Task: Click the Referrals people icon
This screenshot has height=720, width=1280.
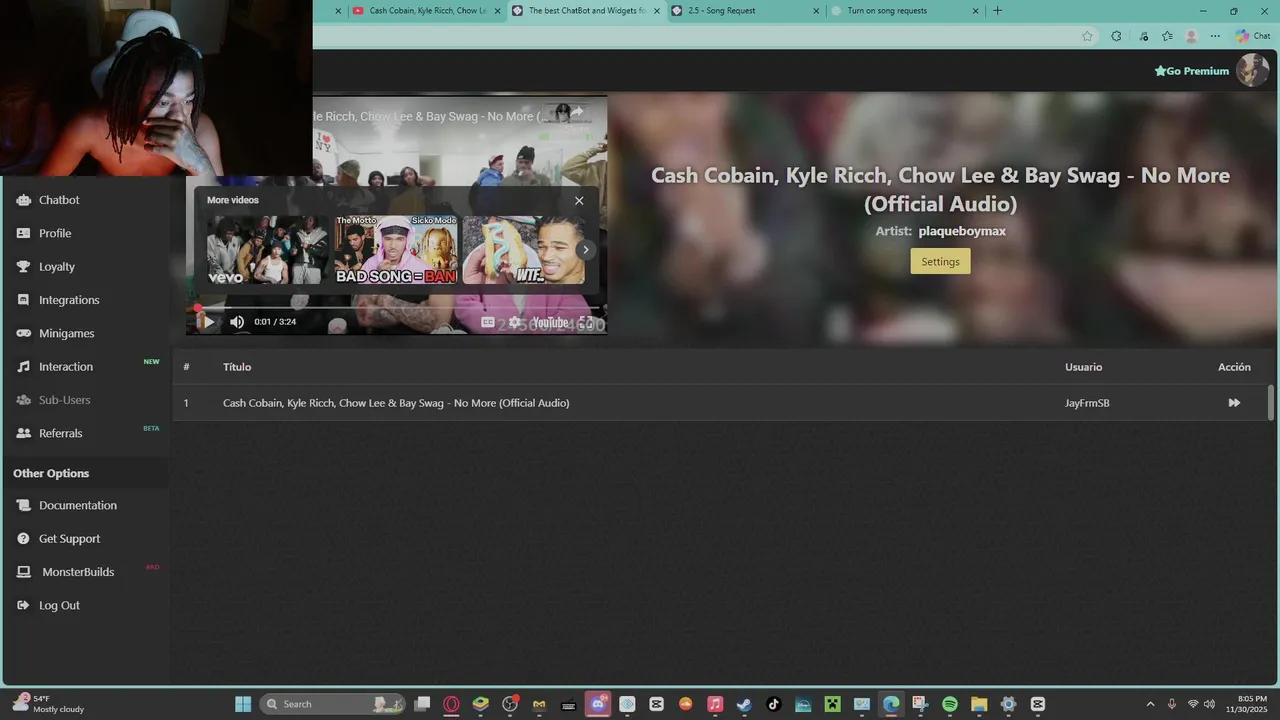Action: [23, 433]
